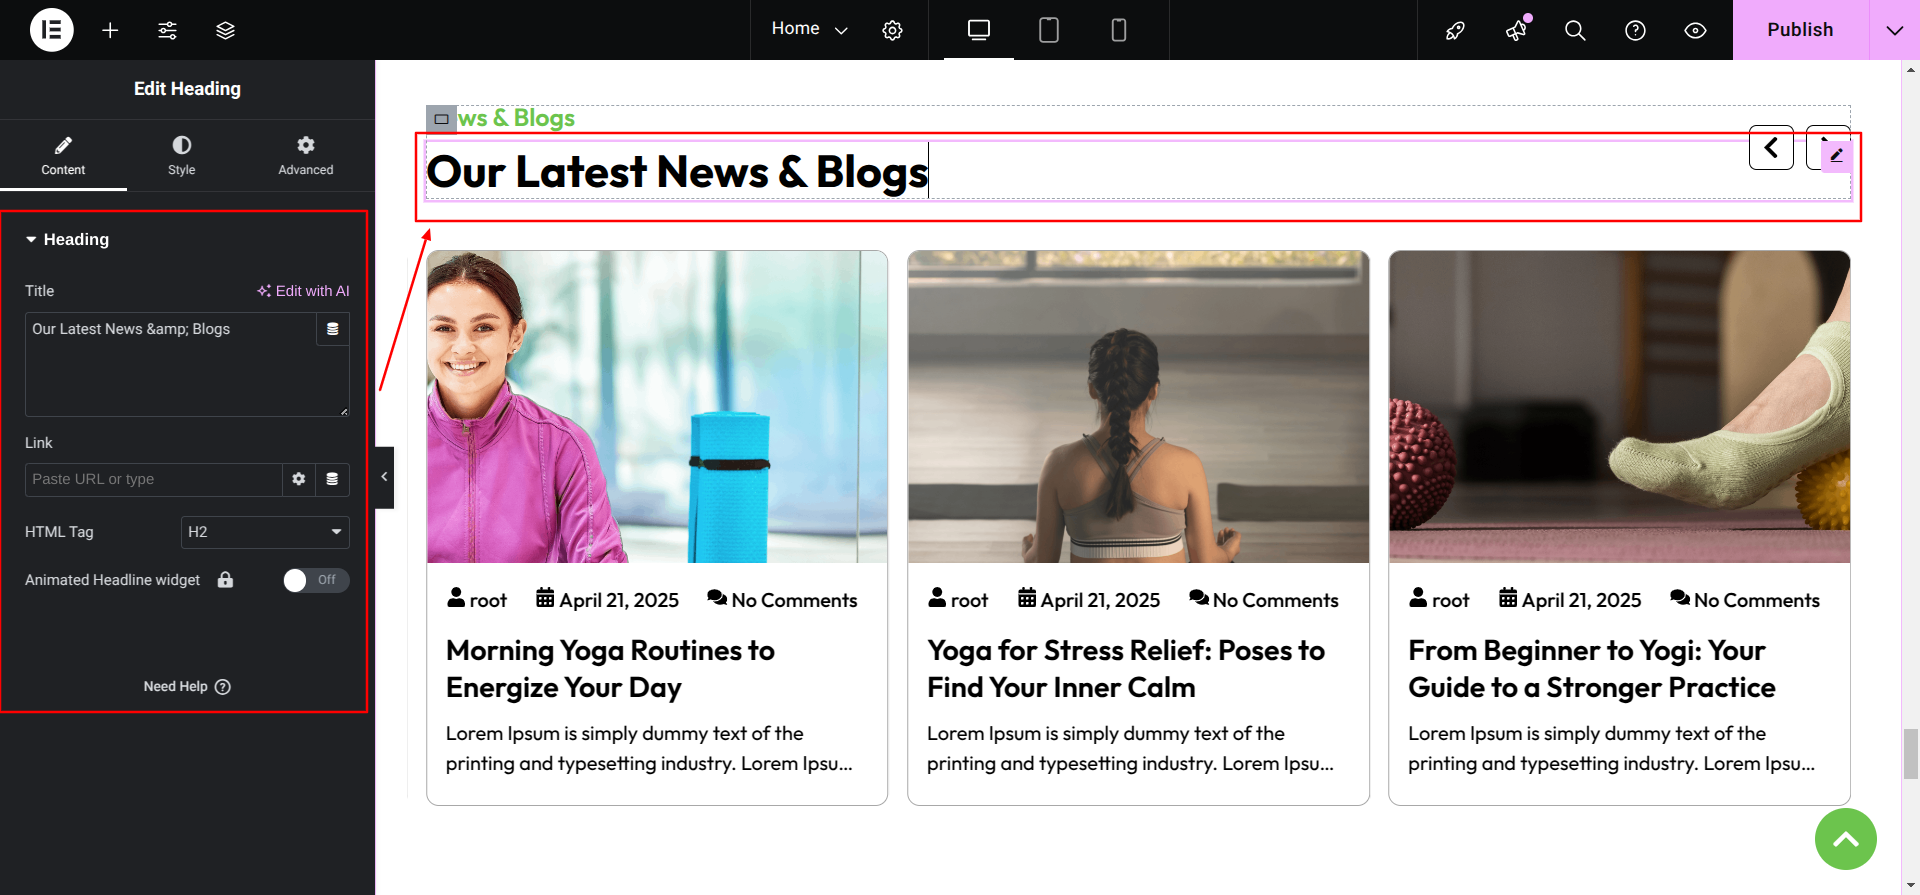Click date on Yoga for Stress Relief card

tap(1089, 600)
